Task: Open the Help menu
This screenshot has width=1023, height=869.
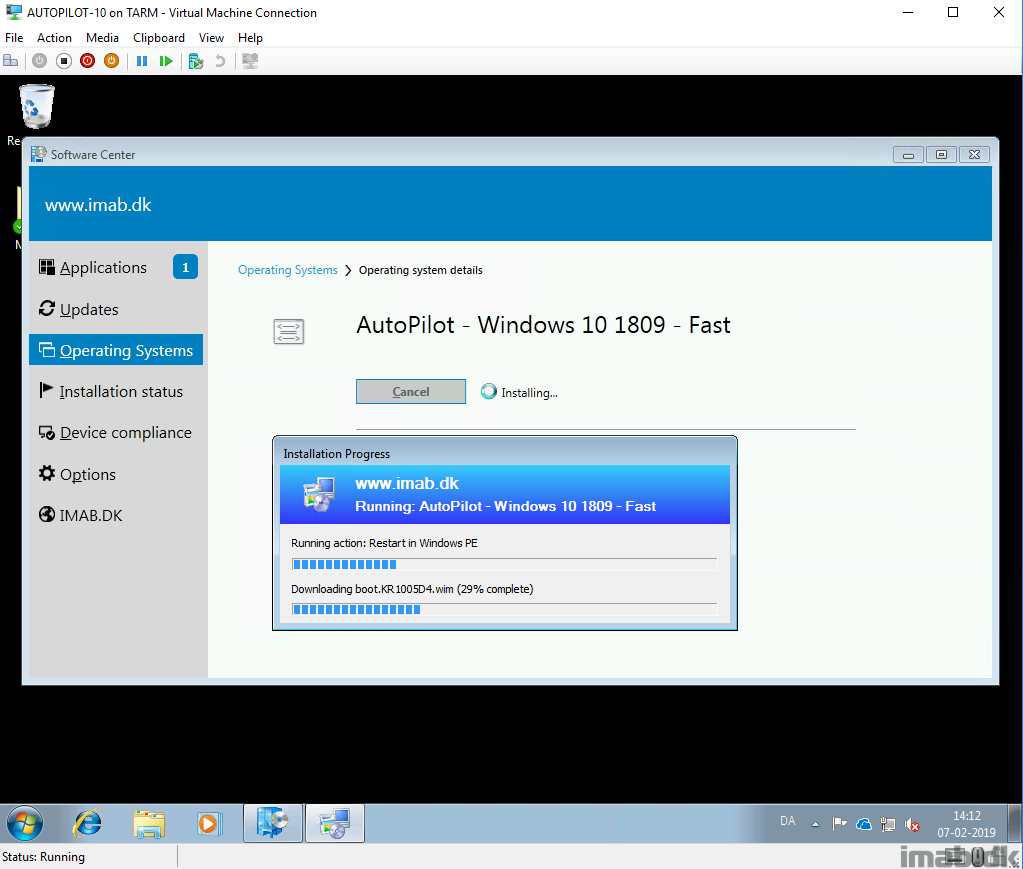Action: click(x=250, y=38)
